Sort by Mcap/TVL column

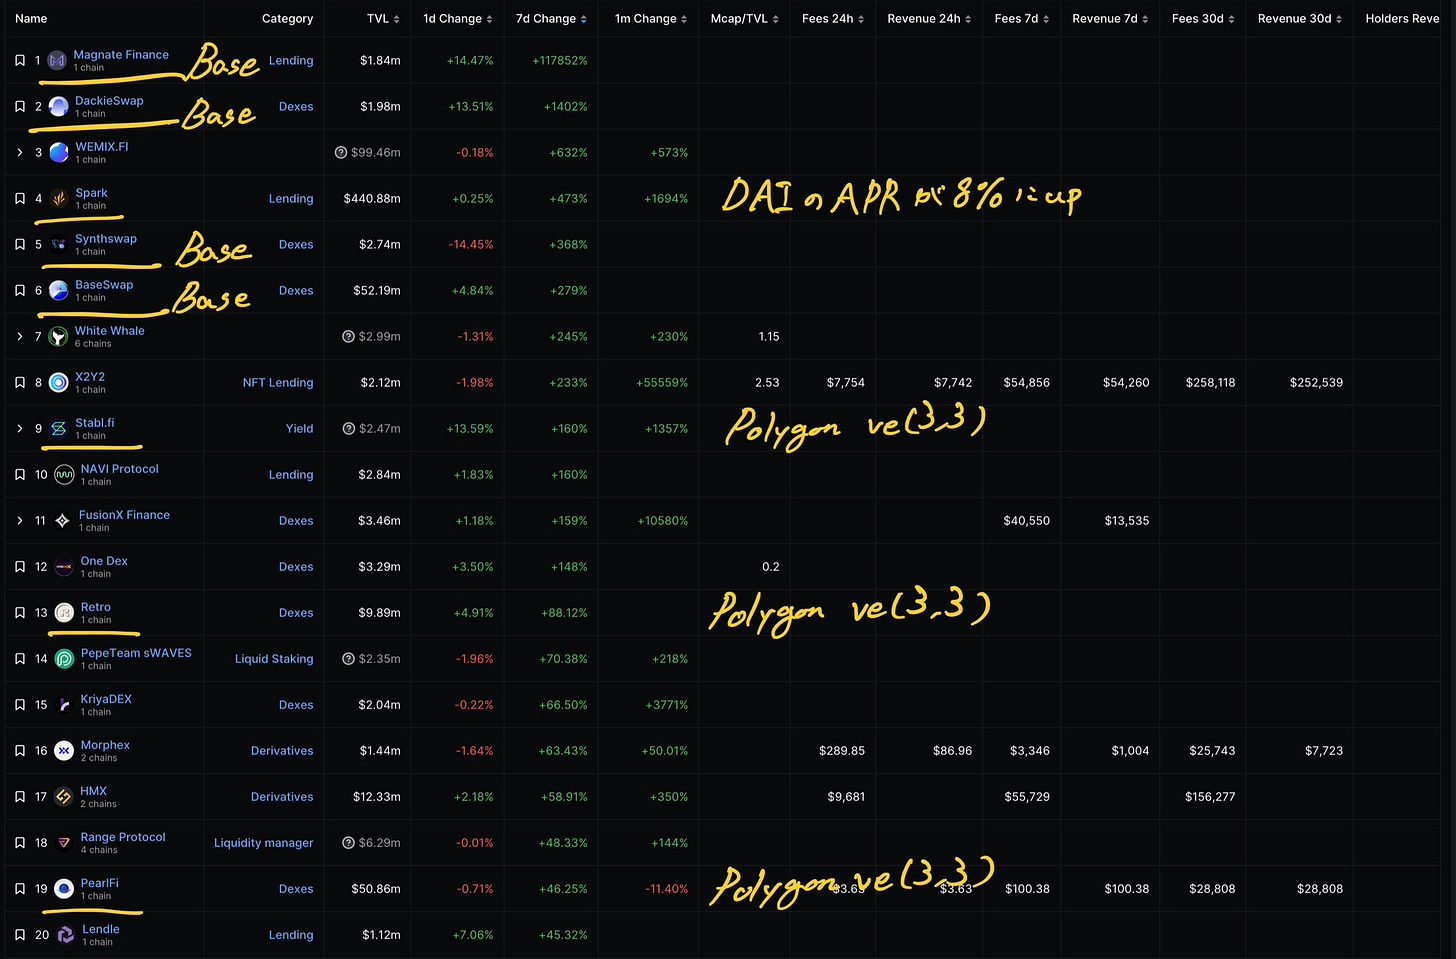745,19
